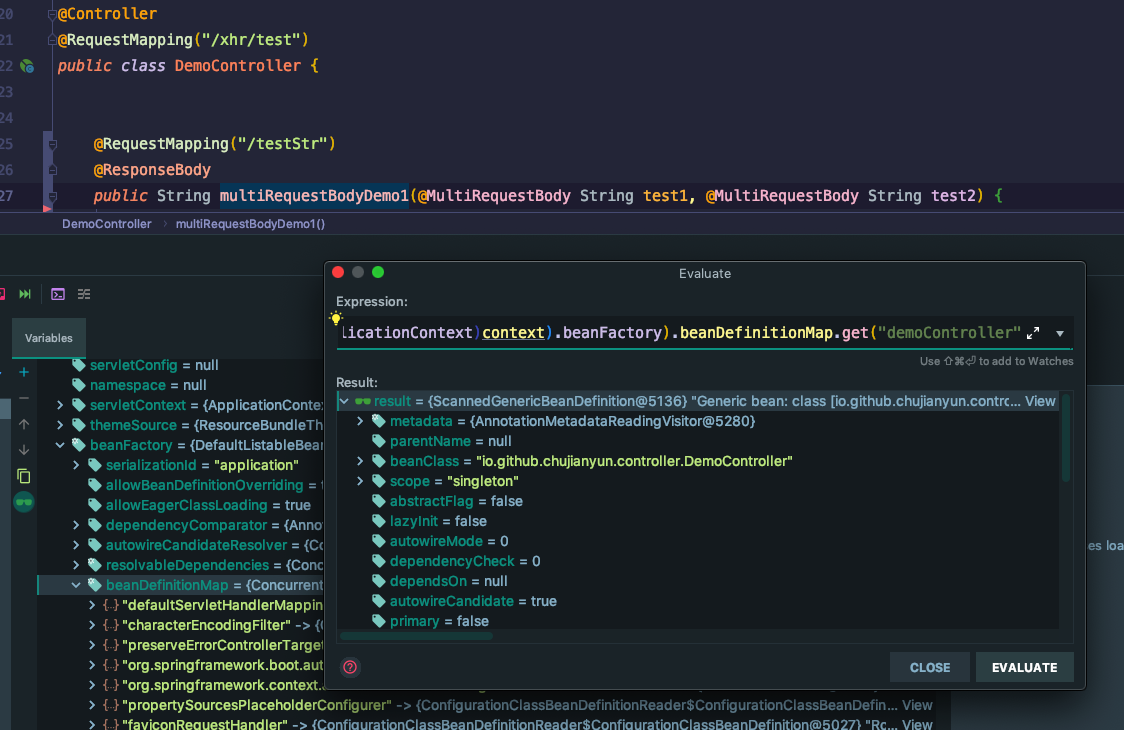
Task: Select the Variables tab
Action: (49, 338)
